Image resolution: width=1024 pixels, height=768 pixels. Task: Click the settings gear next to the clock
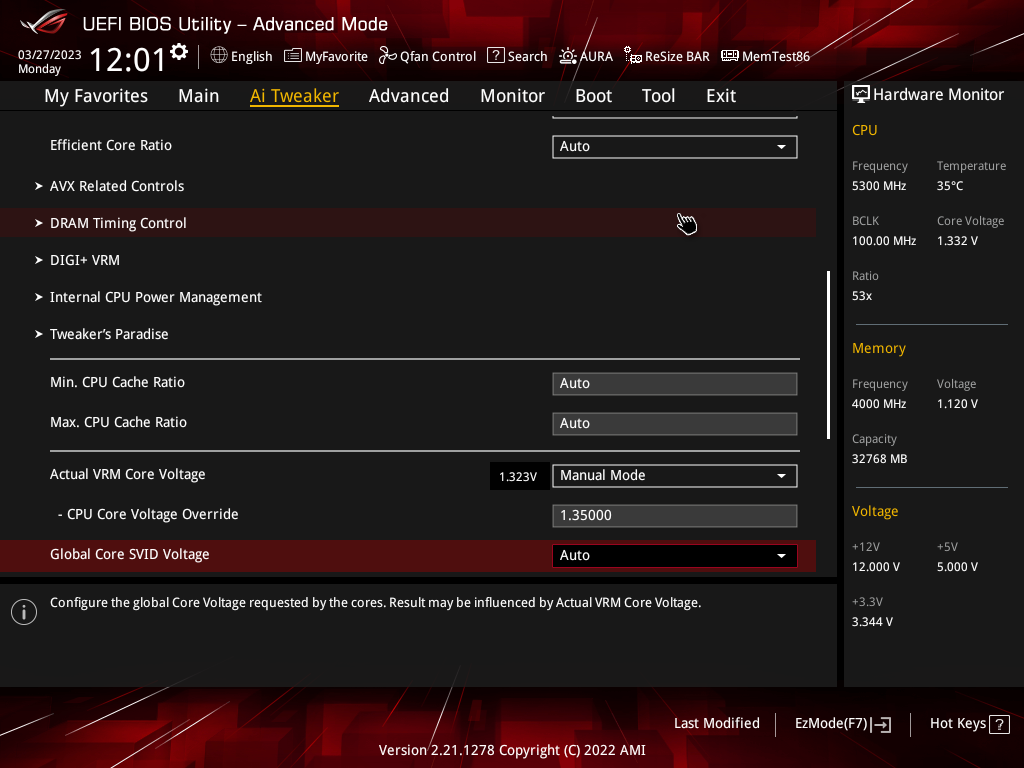179,52
